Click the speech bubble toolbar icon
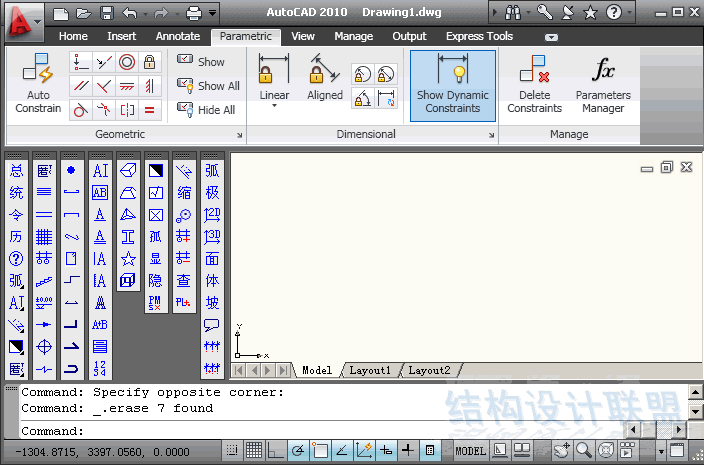 point(212,325)
